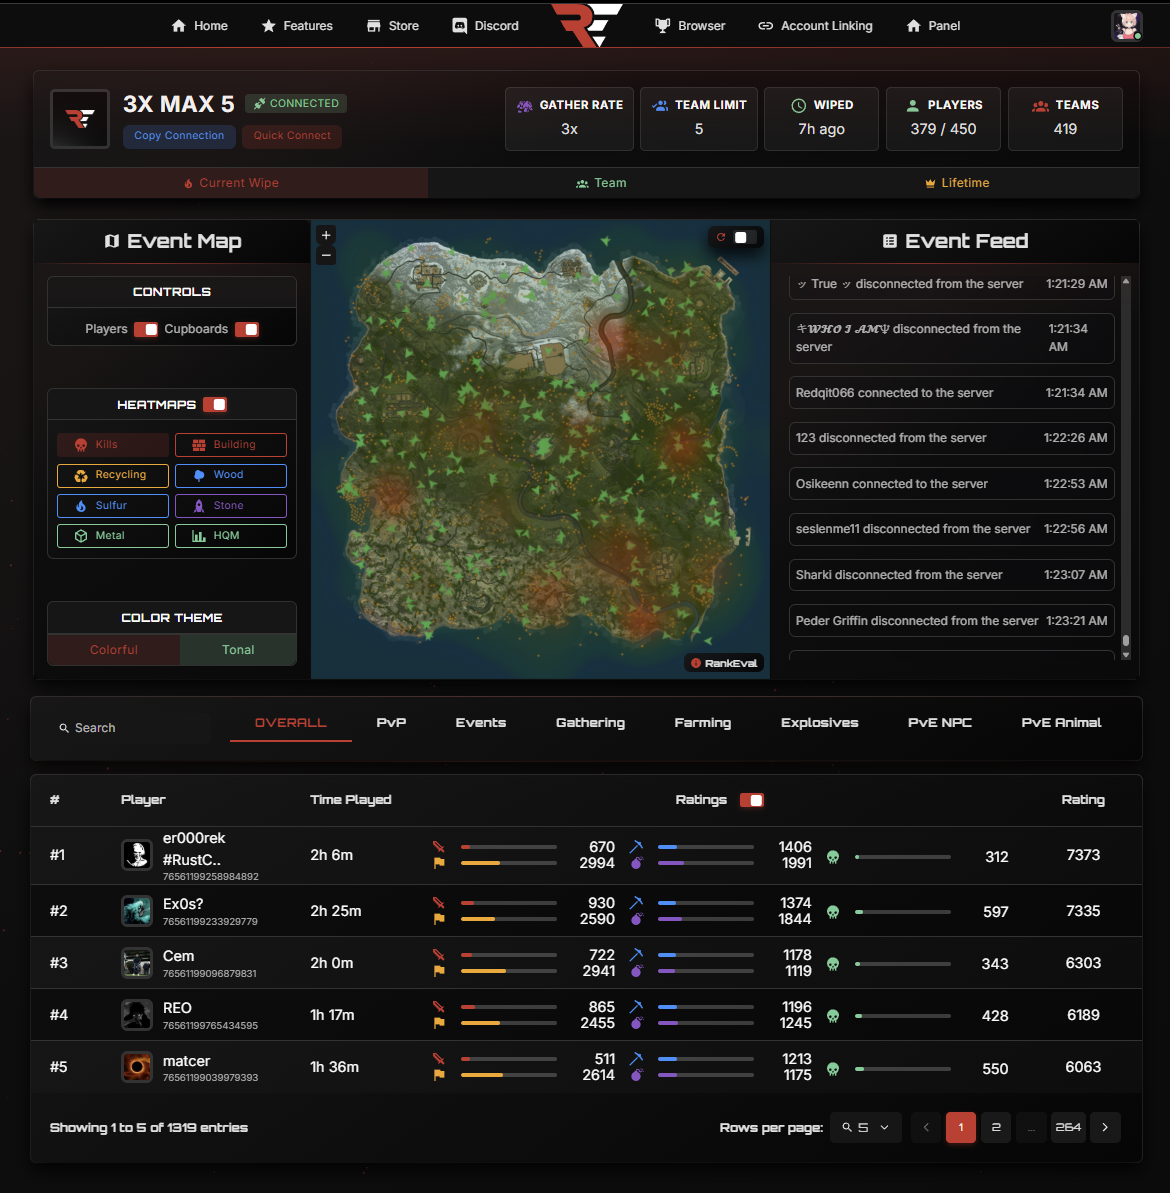Screen dimensions: 1170x1193
Task: Click the central red logo in navbar
Action: click(x=586, y=25)
